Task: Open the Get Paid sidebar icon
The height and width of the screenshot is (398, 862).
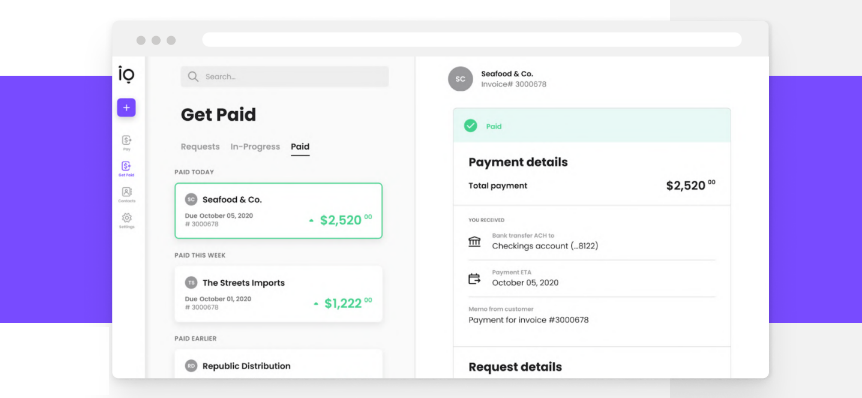Action: click(x=126, y=169)
